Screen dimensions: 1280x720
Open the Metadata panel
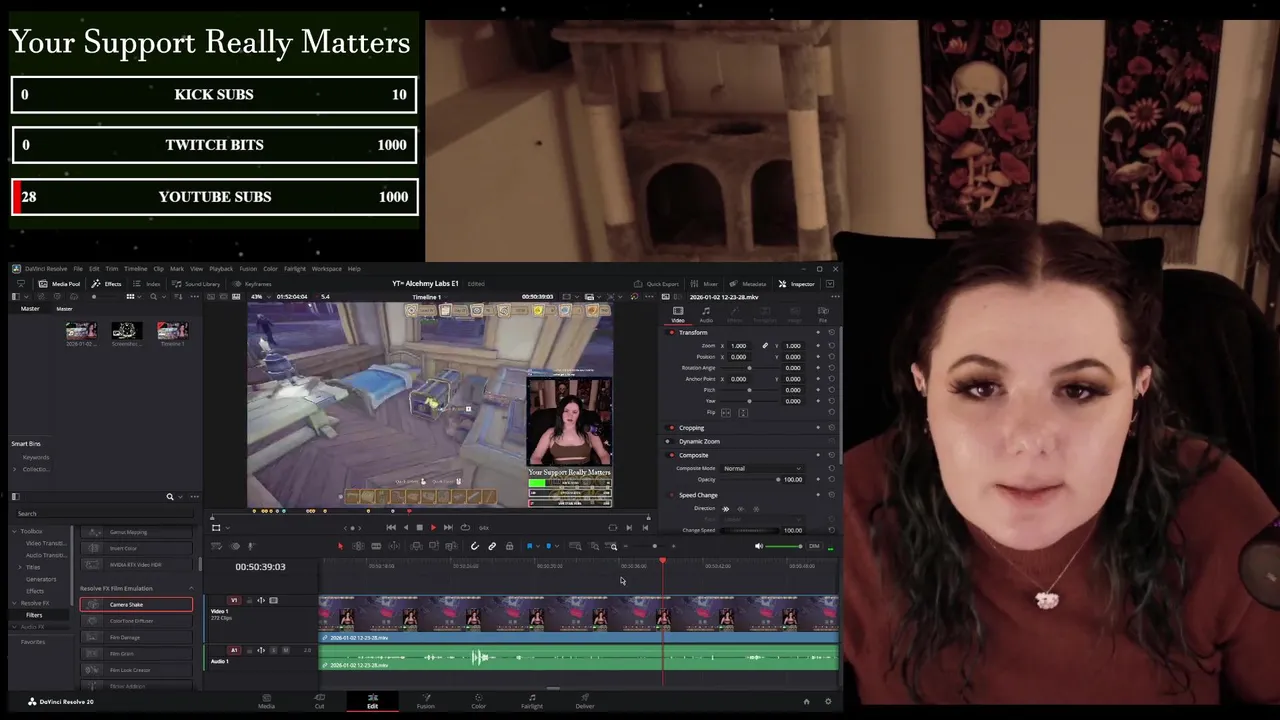(x=748, y=284)
